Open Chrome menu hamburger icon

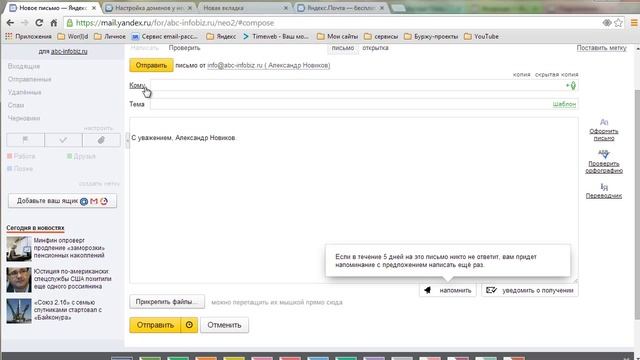[x=635, y=23]
